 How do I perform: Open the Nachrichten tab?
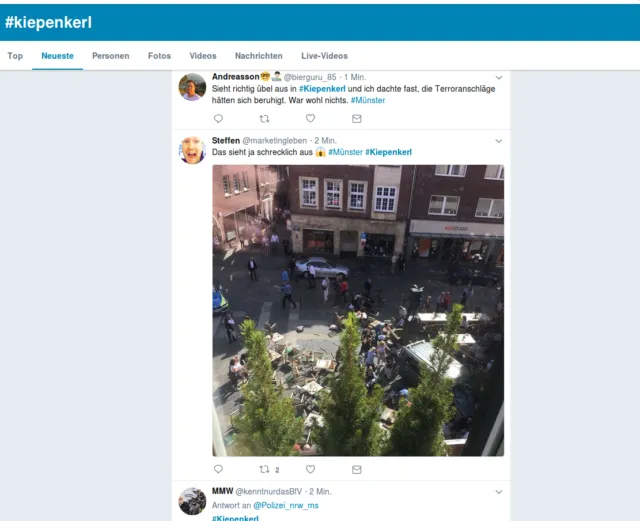point(259,56)
